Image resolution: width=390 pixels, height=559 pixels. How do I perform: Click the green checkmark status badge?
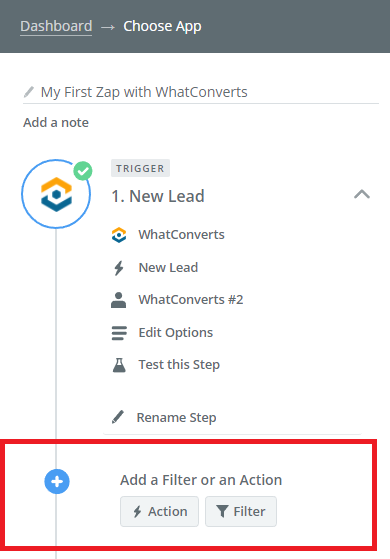coord(83,171)
